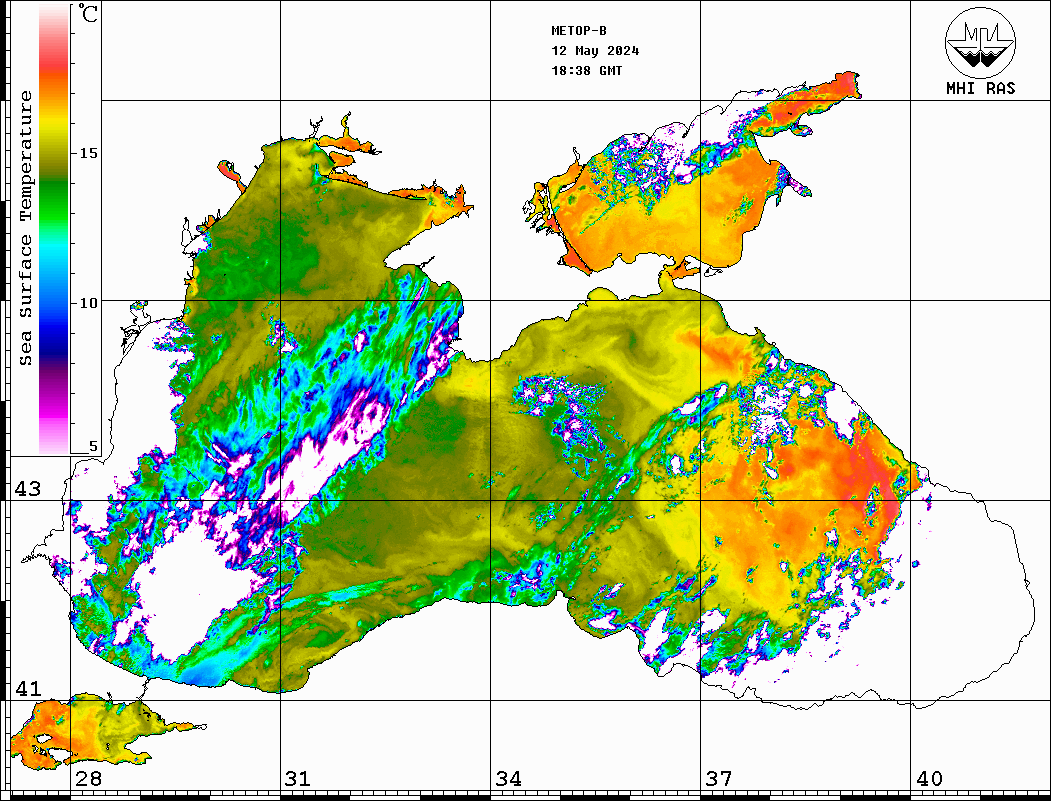The width and height of the screenshot is (1051, 801).
Task: Click the '10' value on temperature scale
Action: point(88,303)
